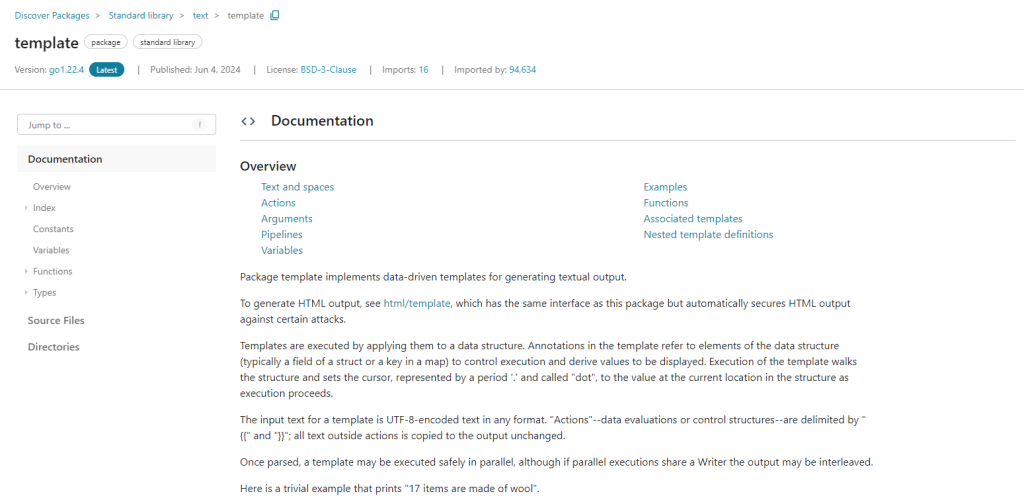The width and height of the screenshot is (1024, 500).
Task: View the 94,634 imported-by link
Action: 522,70
